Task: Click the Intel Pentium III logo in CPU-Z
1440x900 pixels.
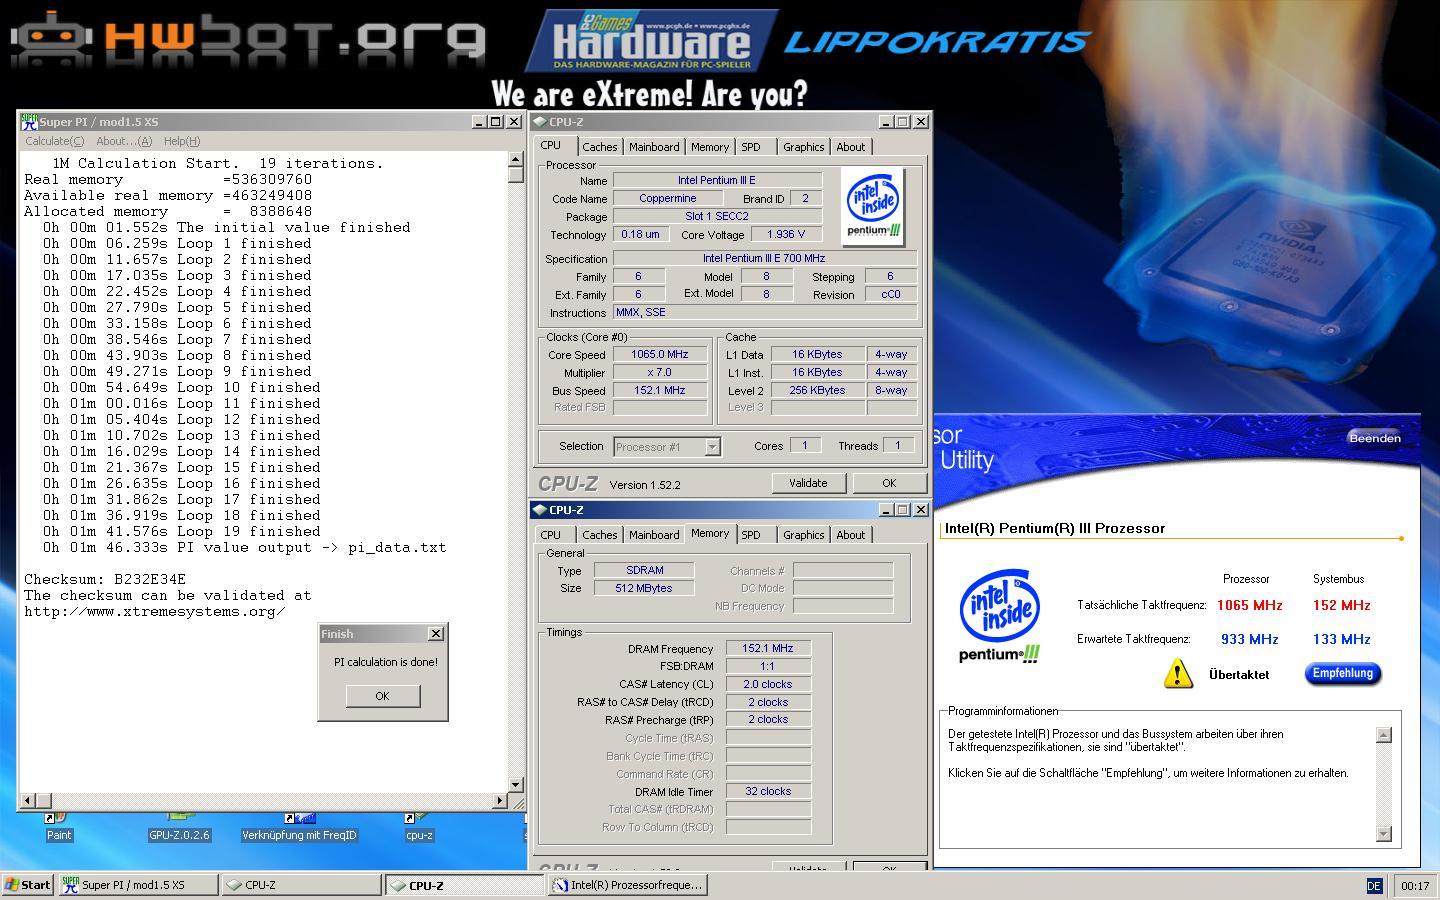Action: tap(873, 206)
